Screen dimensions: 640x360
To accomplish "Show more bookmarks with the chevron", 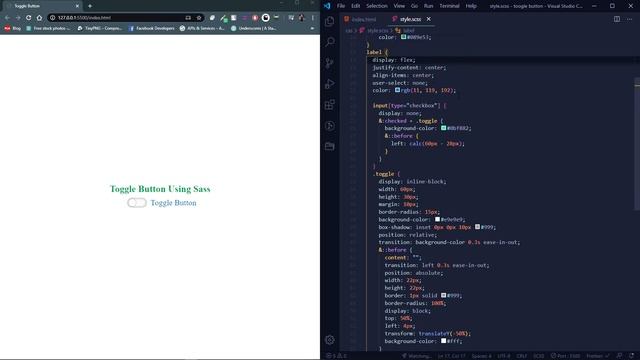I will 312,28.
